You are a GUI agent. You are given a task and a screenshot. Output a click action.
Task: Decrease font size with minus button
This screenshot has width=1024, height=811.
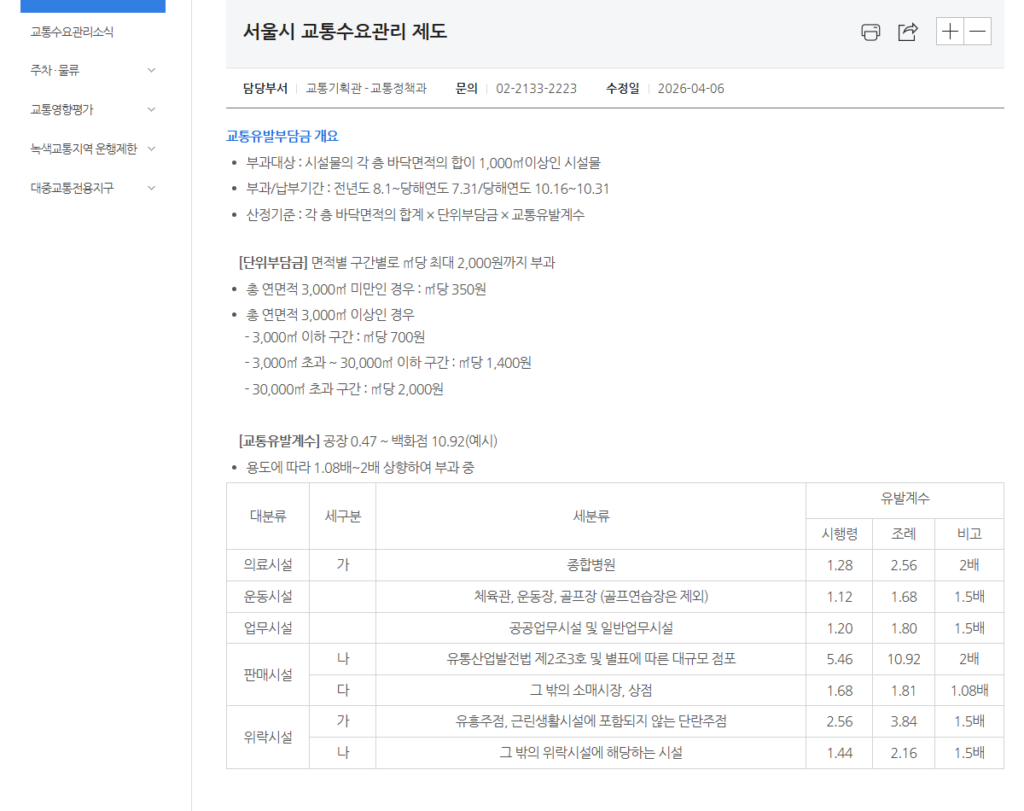978,31
